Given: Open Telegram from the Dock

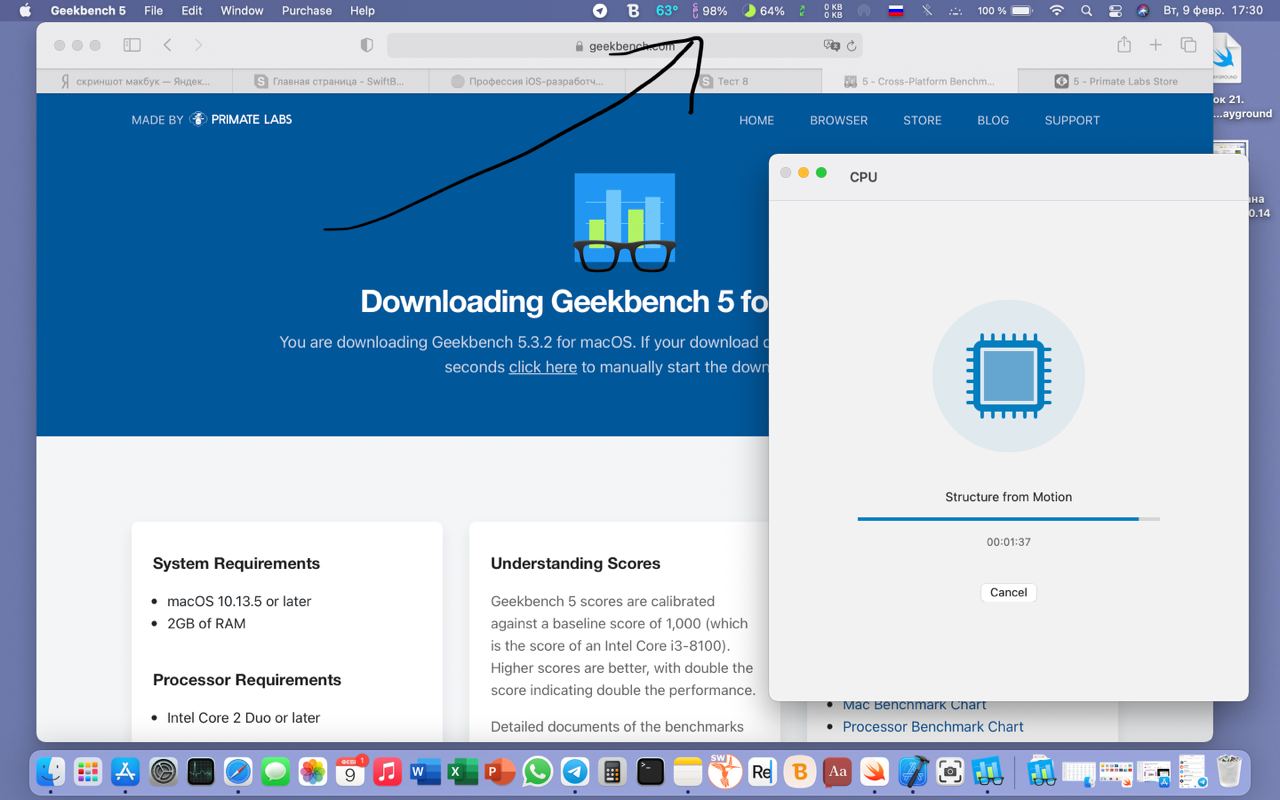Looking at the screenshot, I should (x=575, y=771).
